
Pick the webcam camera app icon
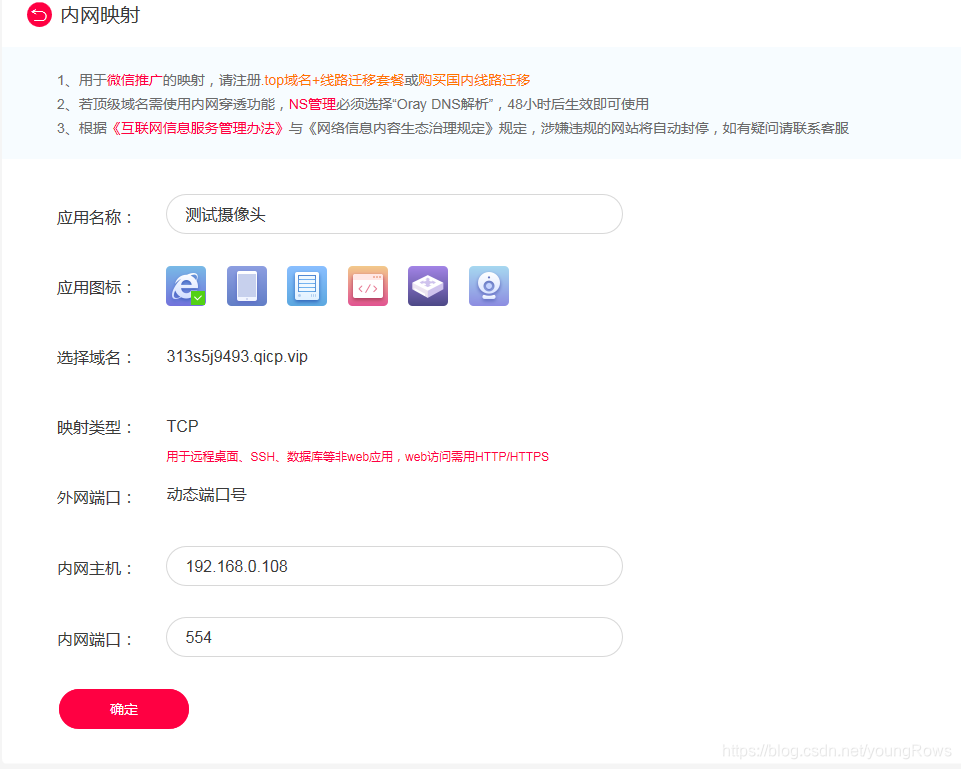click(x=488, y=286)
